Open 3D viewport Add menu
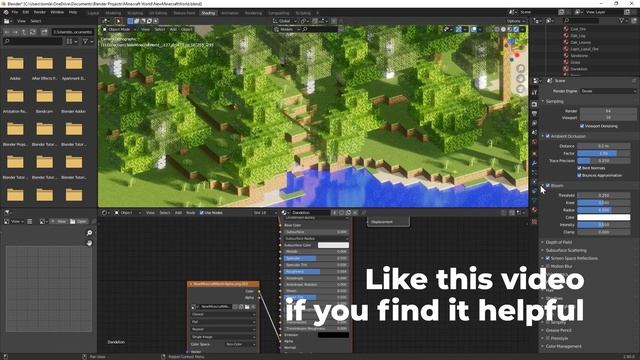 173,29
